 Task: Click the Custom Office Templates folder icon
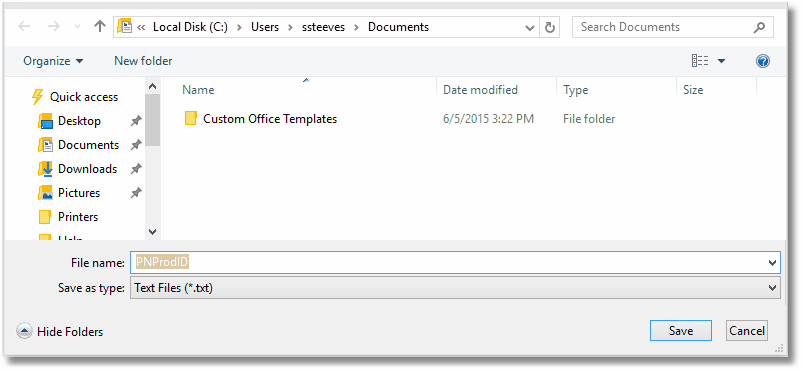(x=191, y=119)
